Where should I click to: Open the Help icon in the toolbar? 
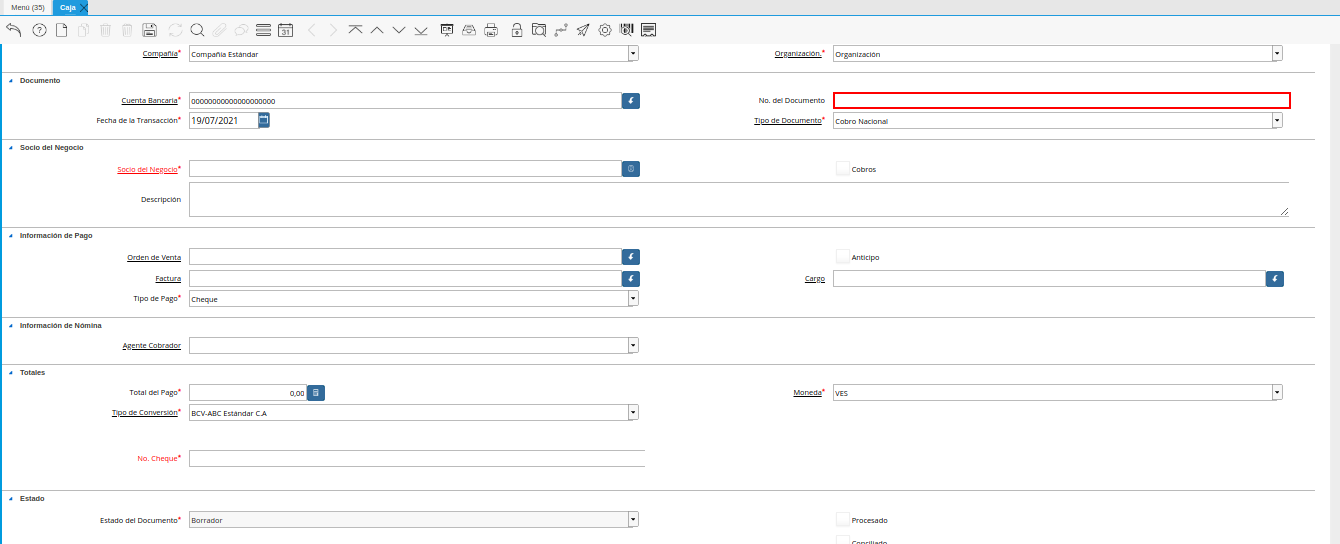click(x=40, y=30)
